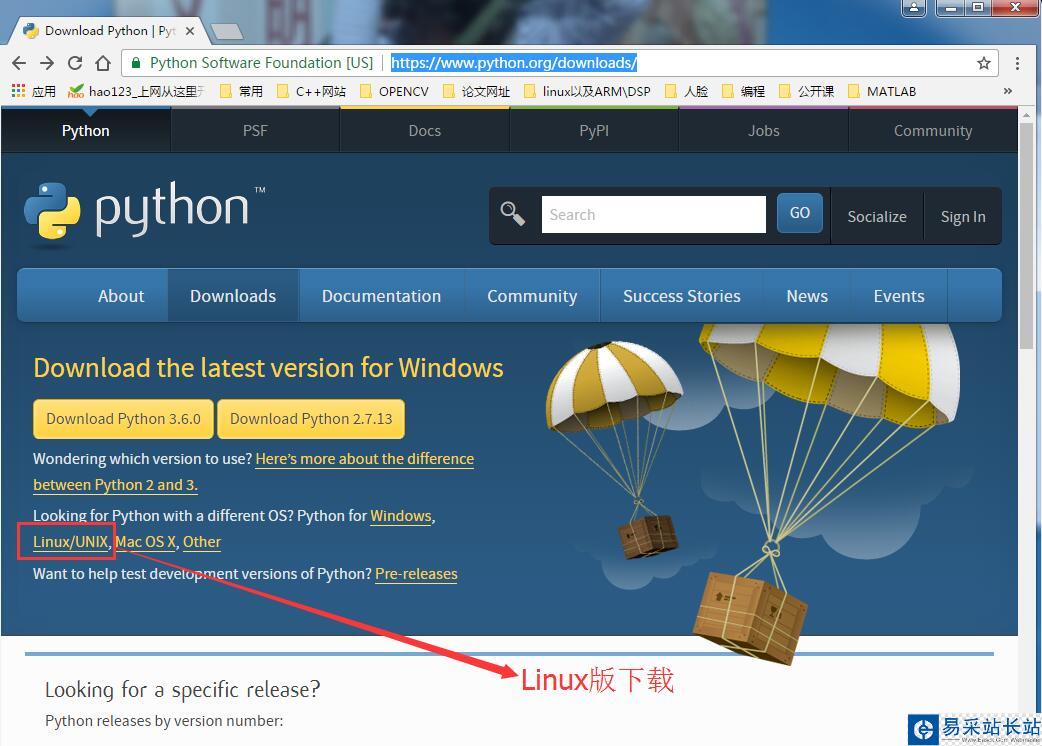Open the browser home page icon
The image size is (1042, 746).
(x=103, y=63)
